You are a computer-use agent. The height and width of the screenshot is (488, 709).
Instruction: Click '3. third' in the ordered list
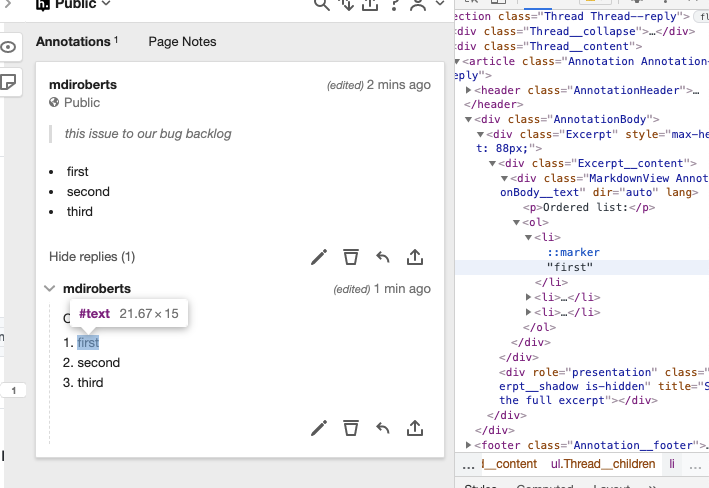coord(83,382)
